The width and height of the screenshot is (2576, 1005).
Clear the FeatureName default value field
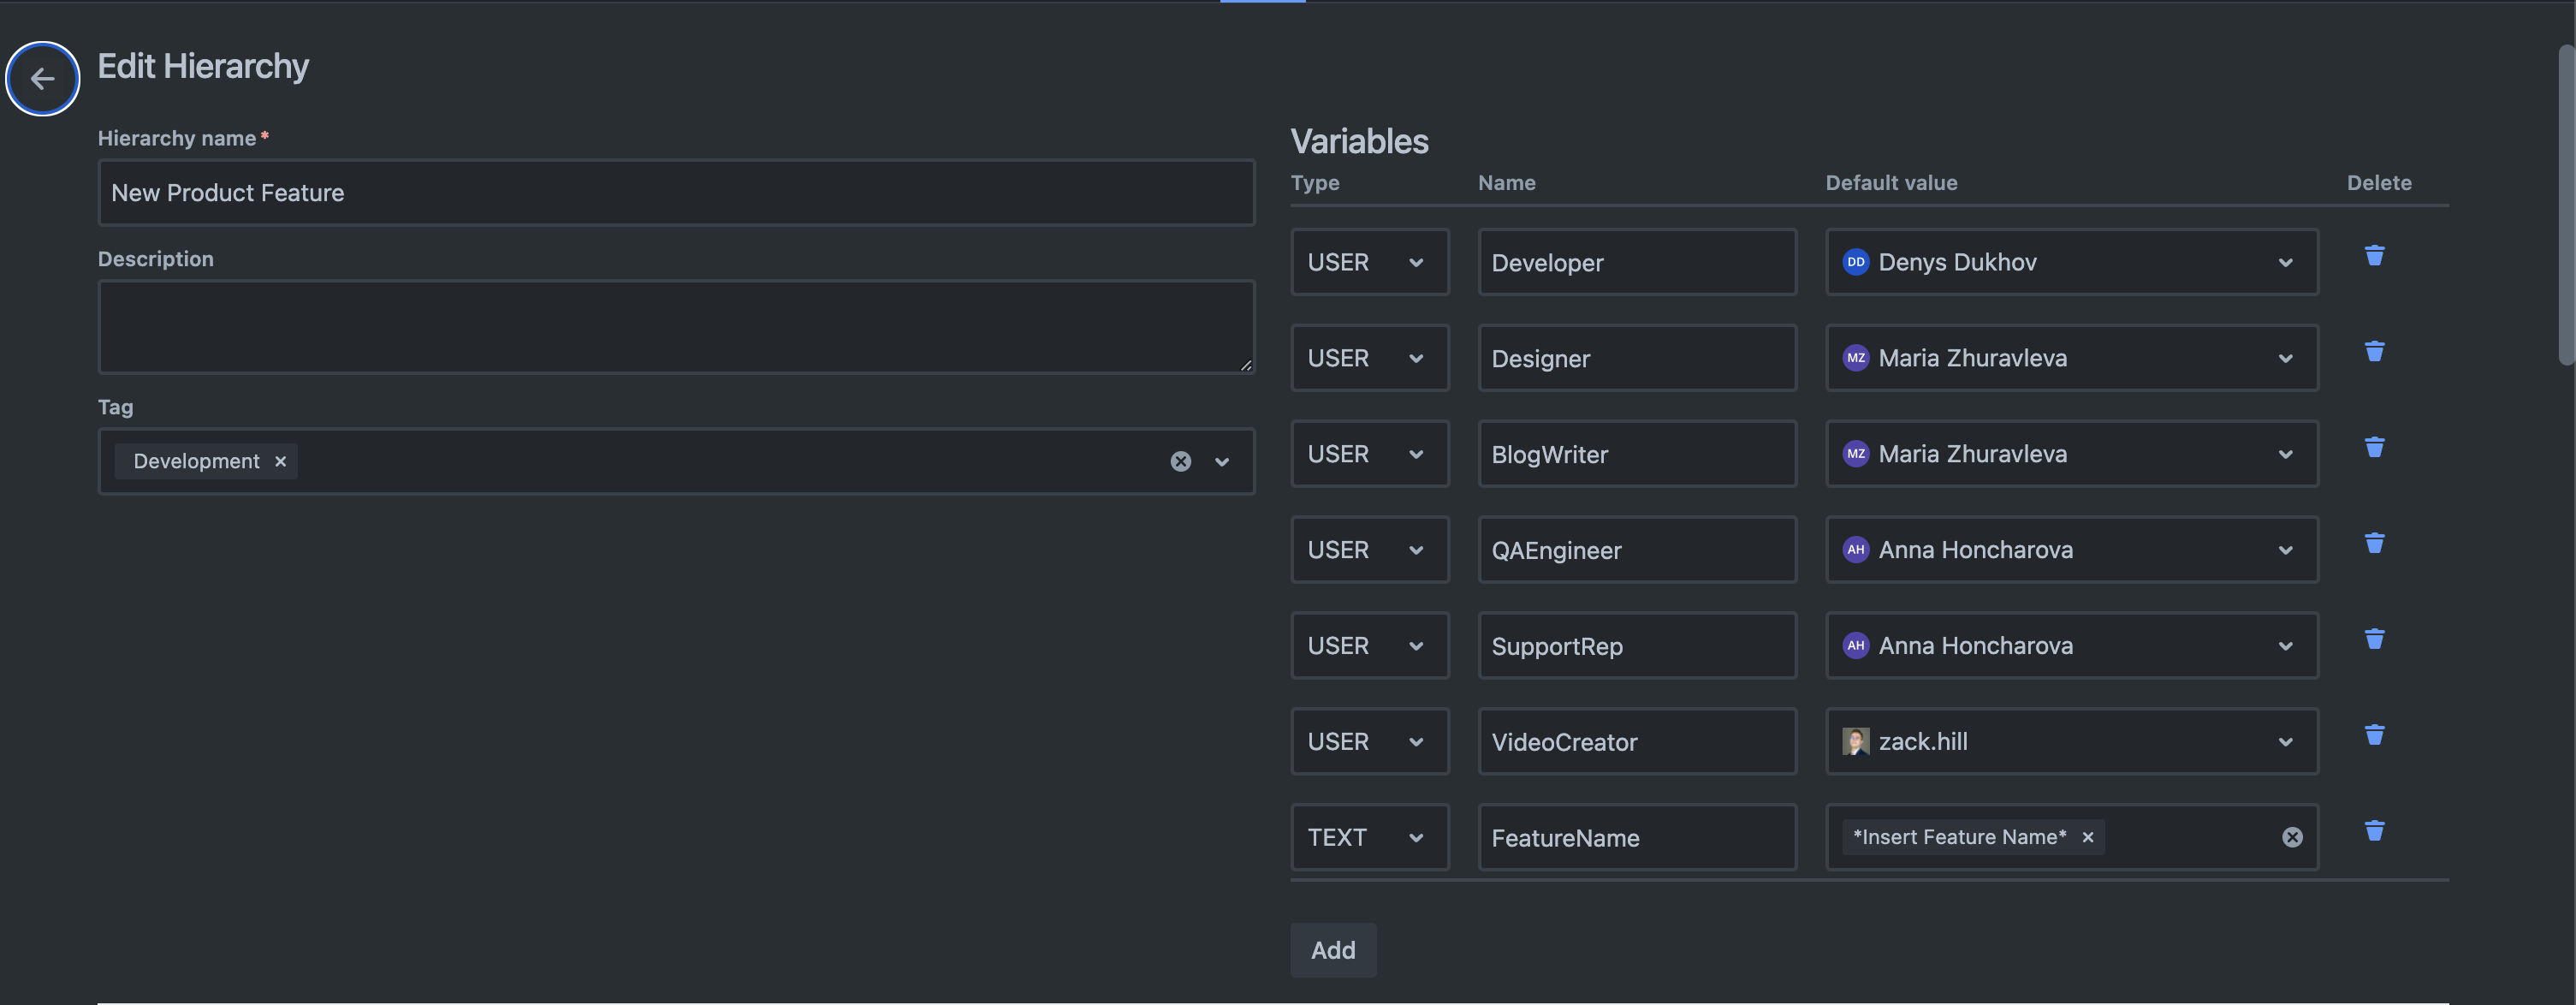(x=2292, y=838)
